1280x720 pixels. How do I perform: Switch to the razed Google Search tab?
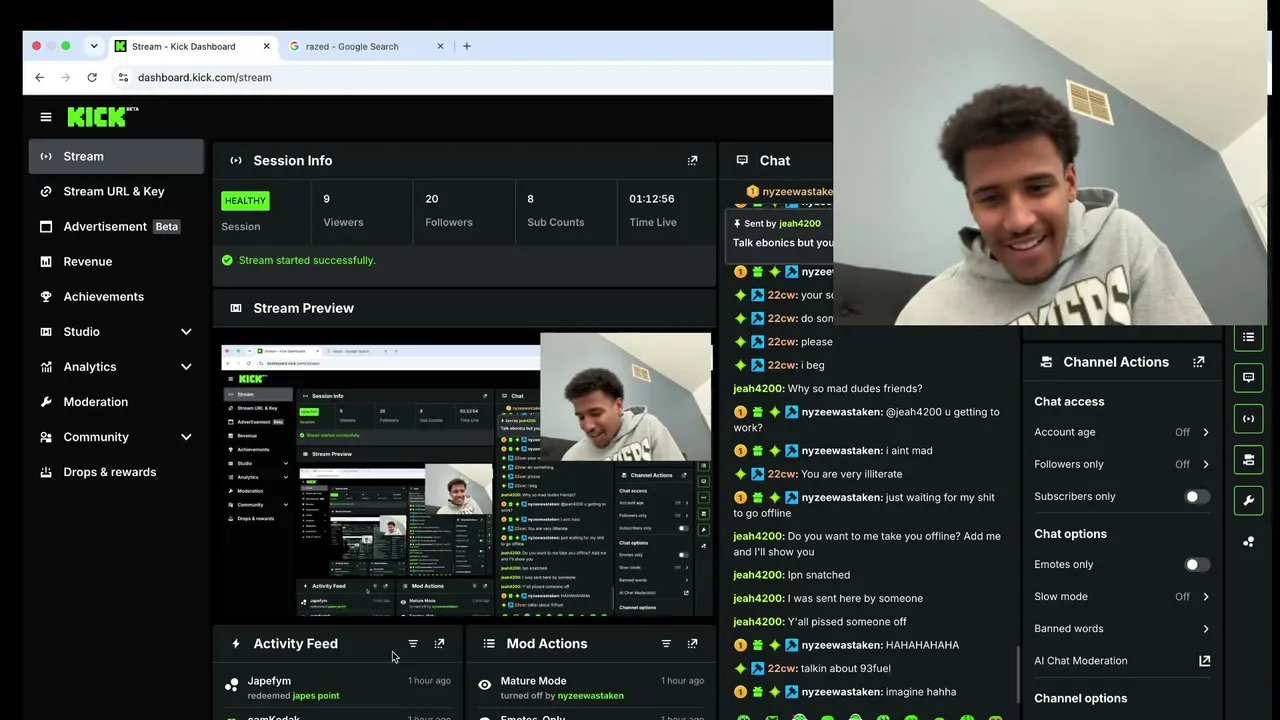[x=366, y=46]
